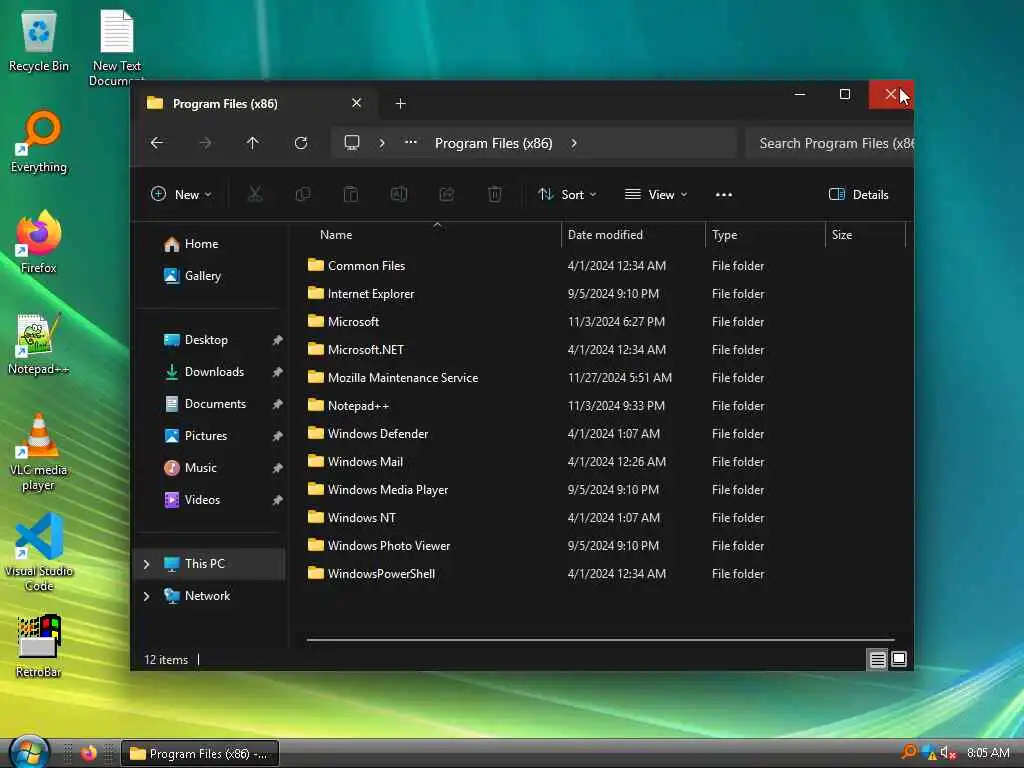Select the Firefox desktop shortcut

(x=39, y=242)
